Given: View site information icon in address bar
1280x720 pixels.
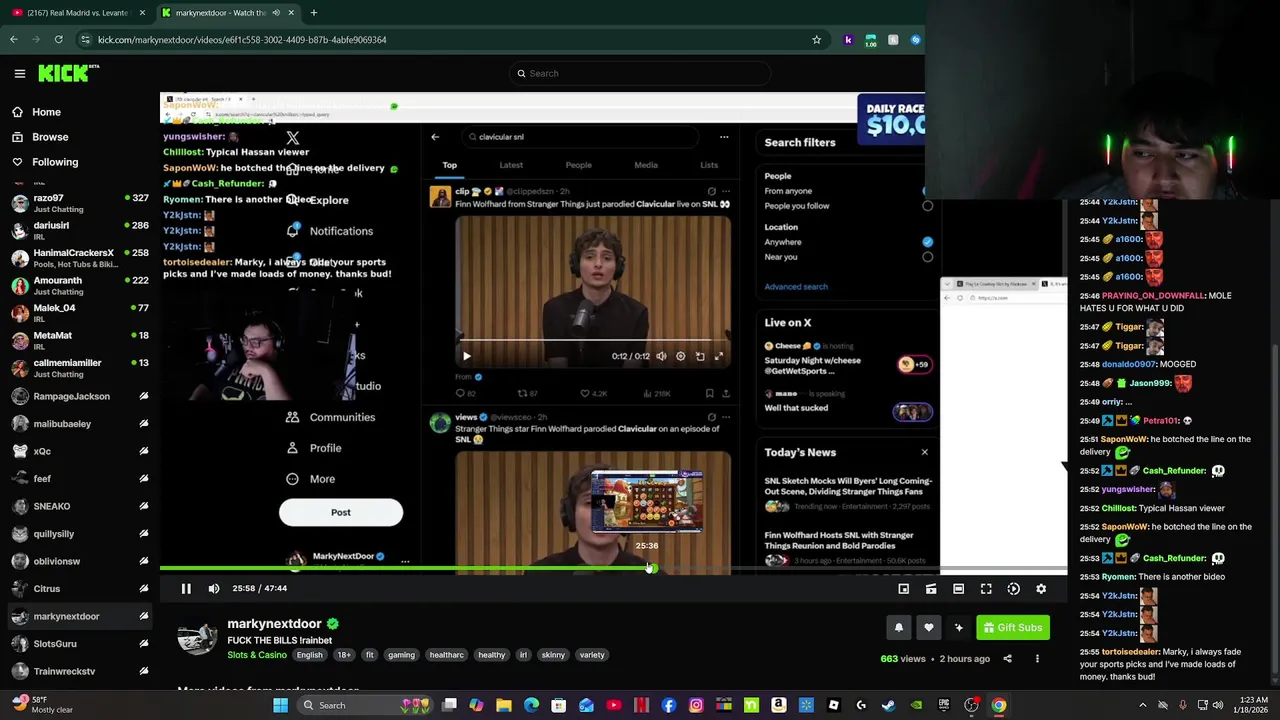Looking at the screenshot, I should click(85, 40).
